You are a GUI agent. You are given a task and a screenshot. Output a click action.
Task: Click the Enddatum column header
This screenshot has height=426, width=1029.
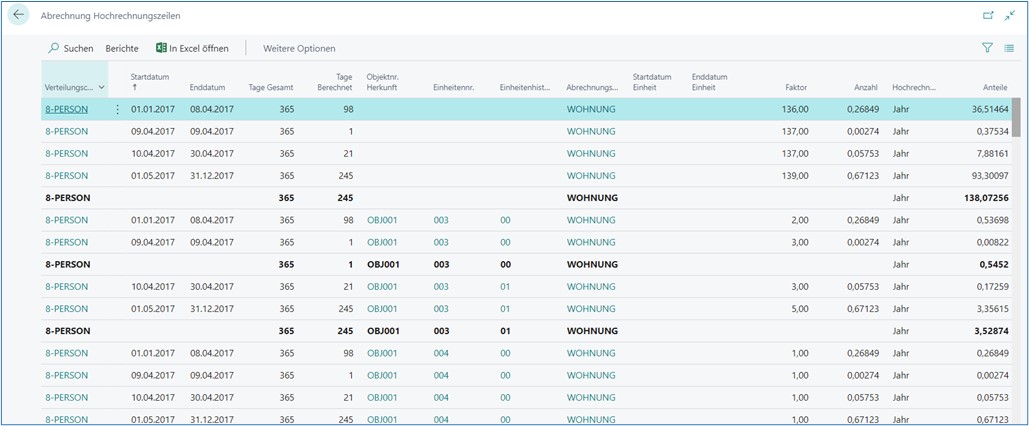tap(208, 88)
